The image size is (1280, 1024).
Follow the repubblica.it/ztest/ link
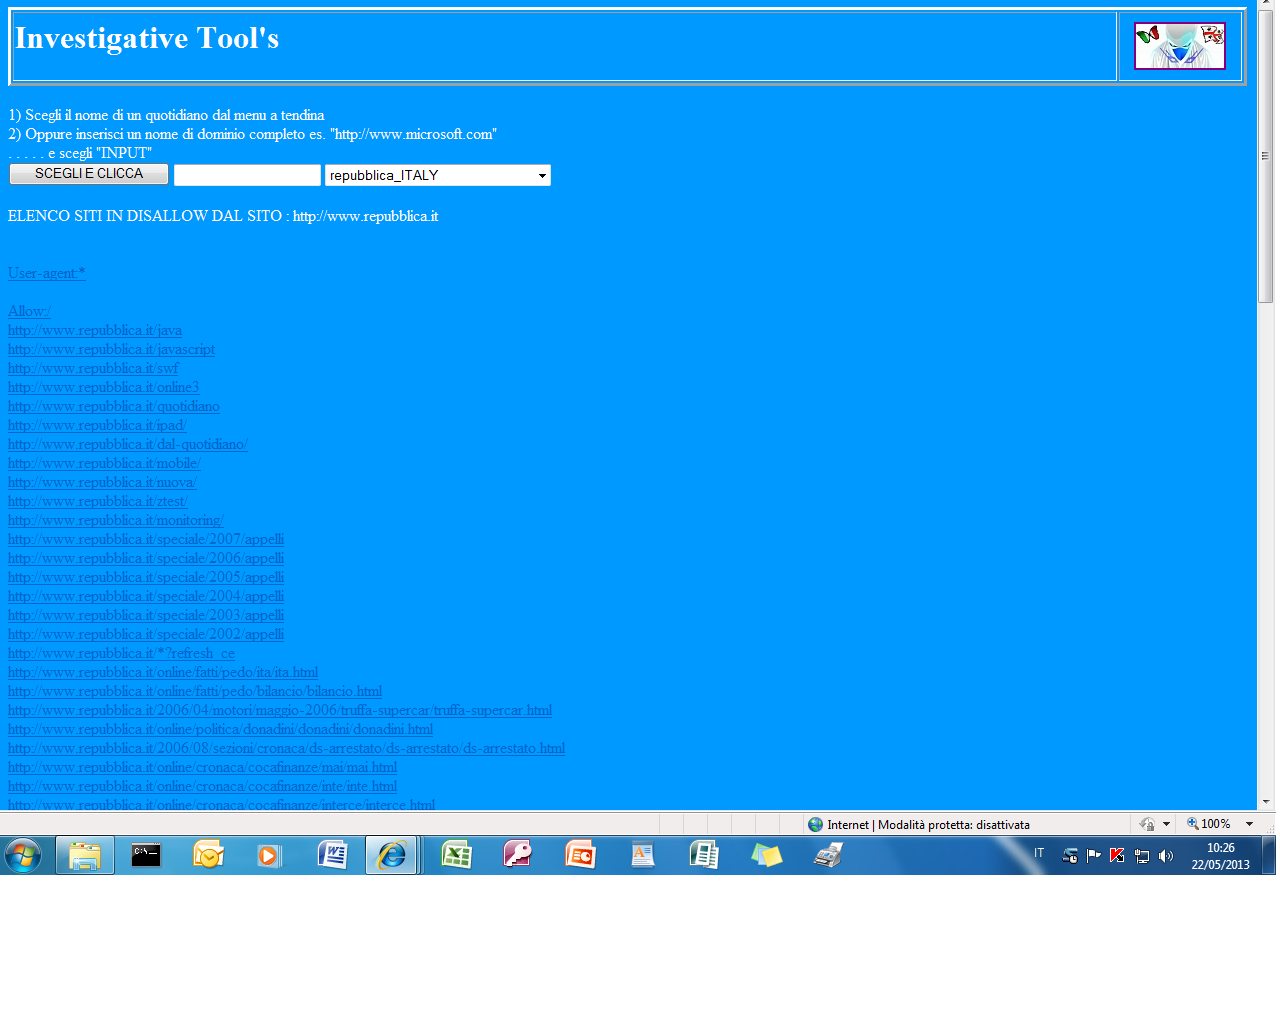coord(98,501)
